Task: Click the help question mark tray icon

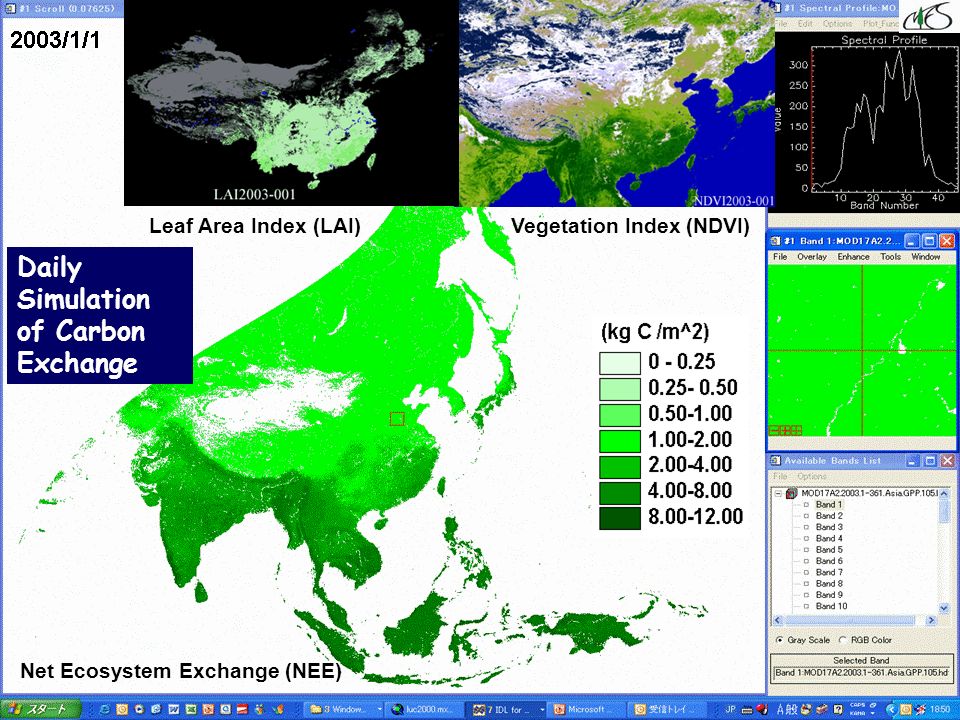Action: [x=838, y=710]
